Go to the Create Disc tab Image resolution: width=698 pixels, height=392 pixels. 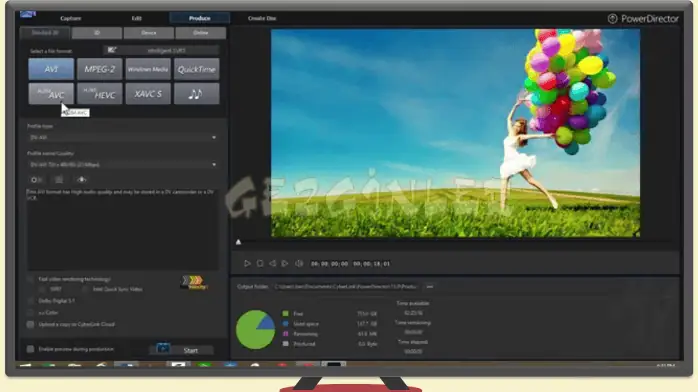[x=262, y=18]
